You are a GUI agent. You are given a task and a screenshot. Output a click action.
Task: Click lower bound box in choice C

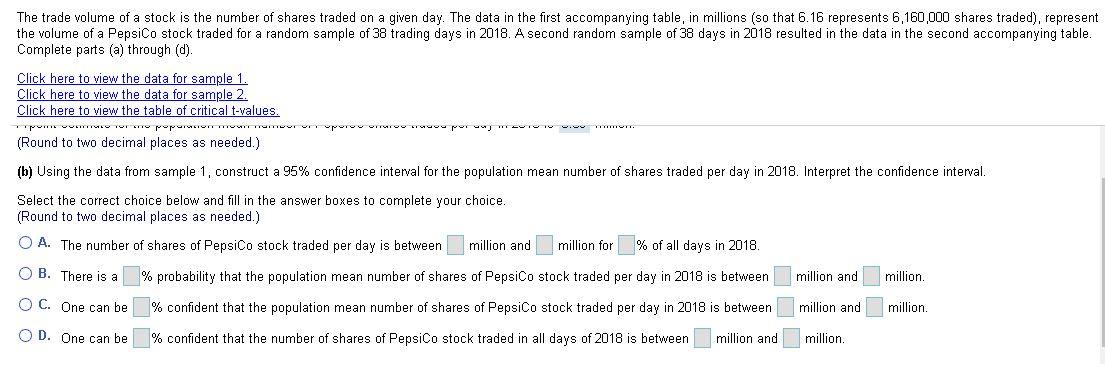point(786,307)
